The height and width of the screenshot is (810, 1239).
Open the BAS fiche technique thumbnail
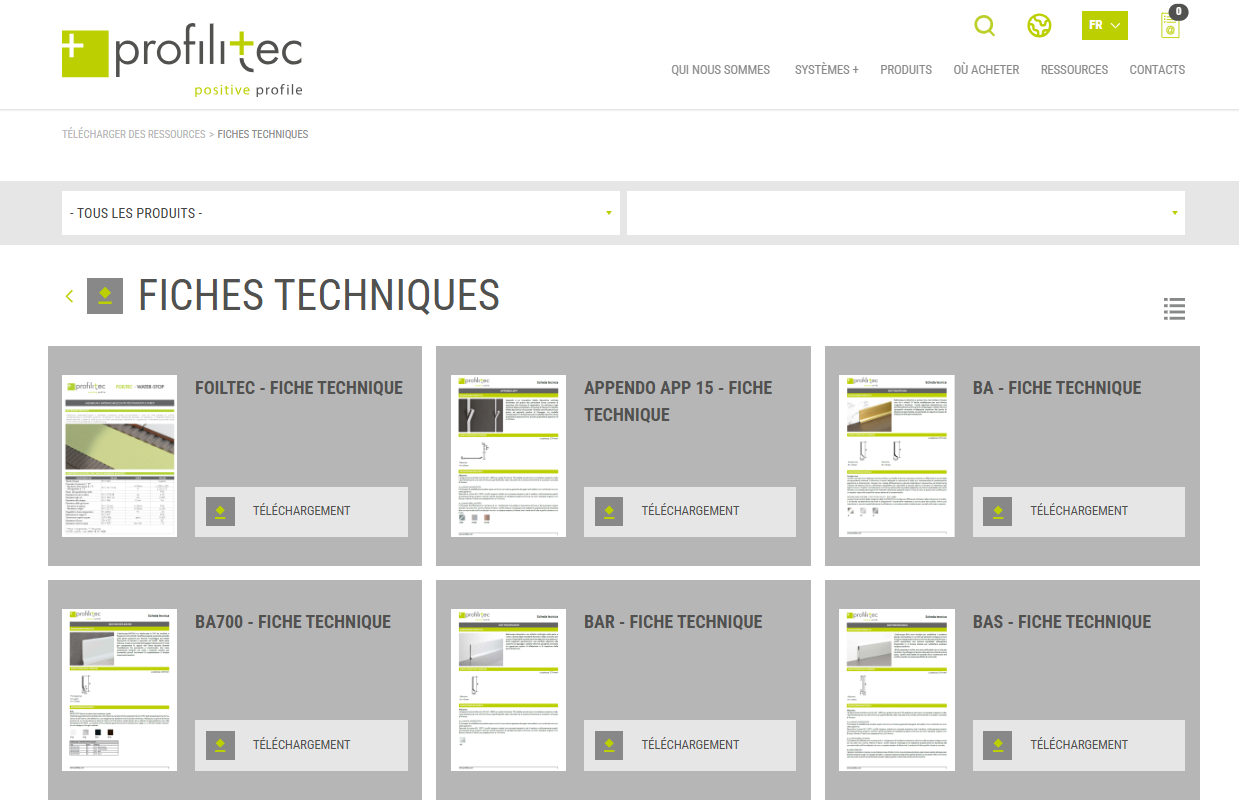(897, 690)
